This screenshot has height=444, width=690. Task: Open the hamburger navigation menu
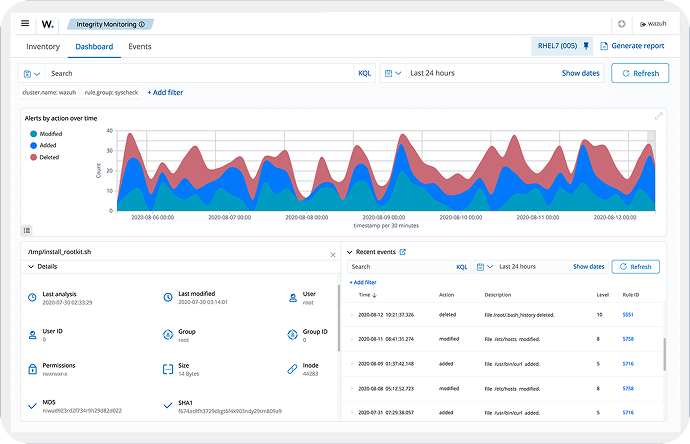(25, 23)
